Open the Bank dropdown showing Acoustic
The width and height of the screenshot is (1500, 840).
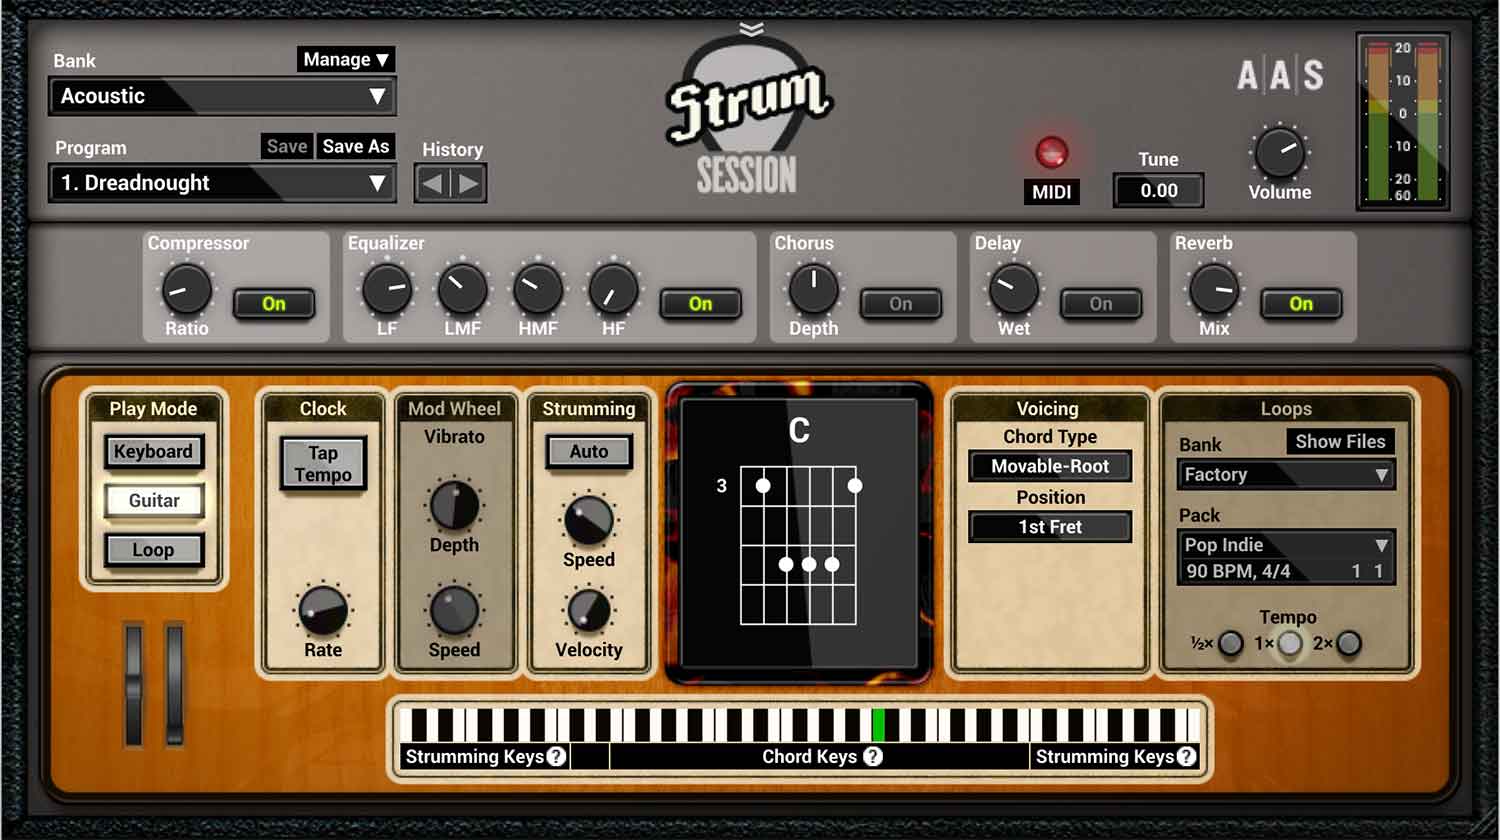222,96
